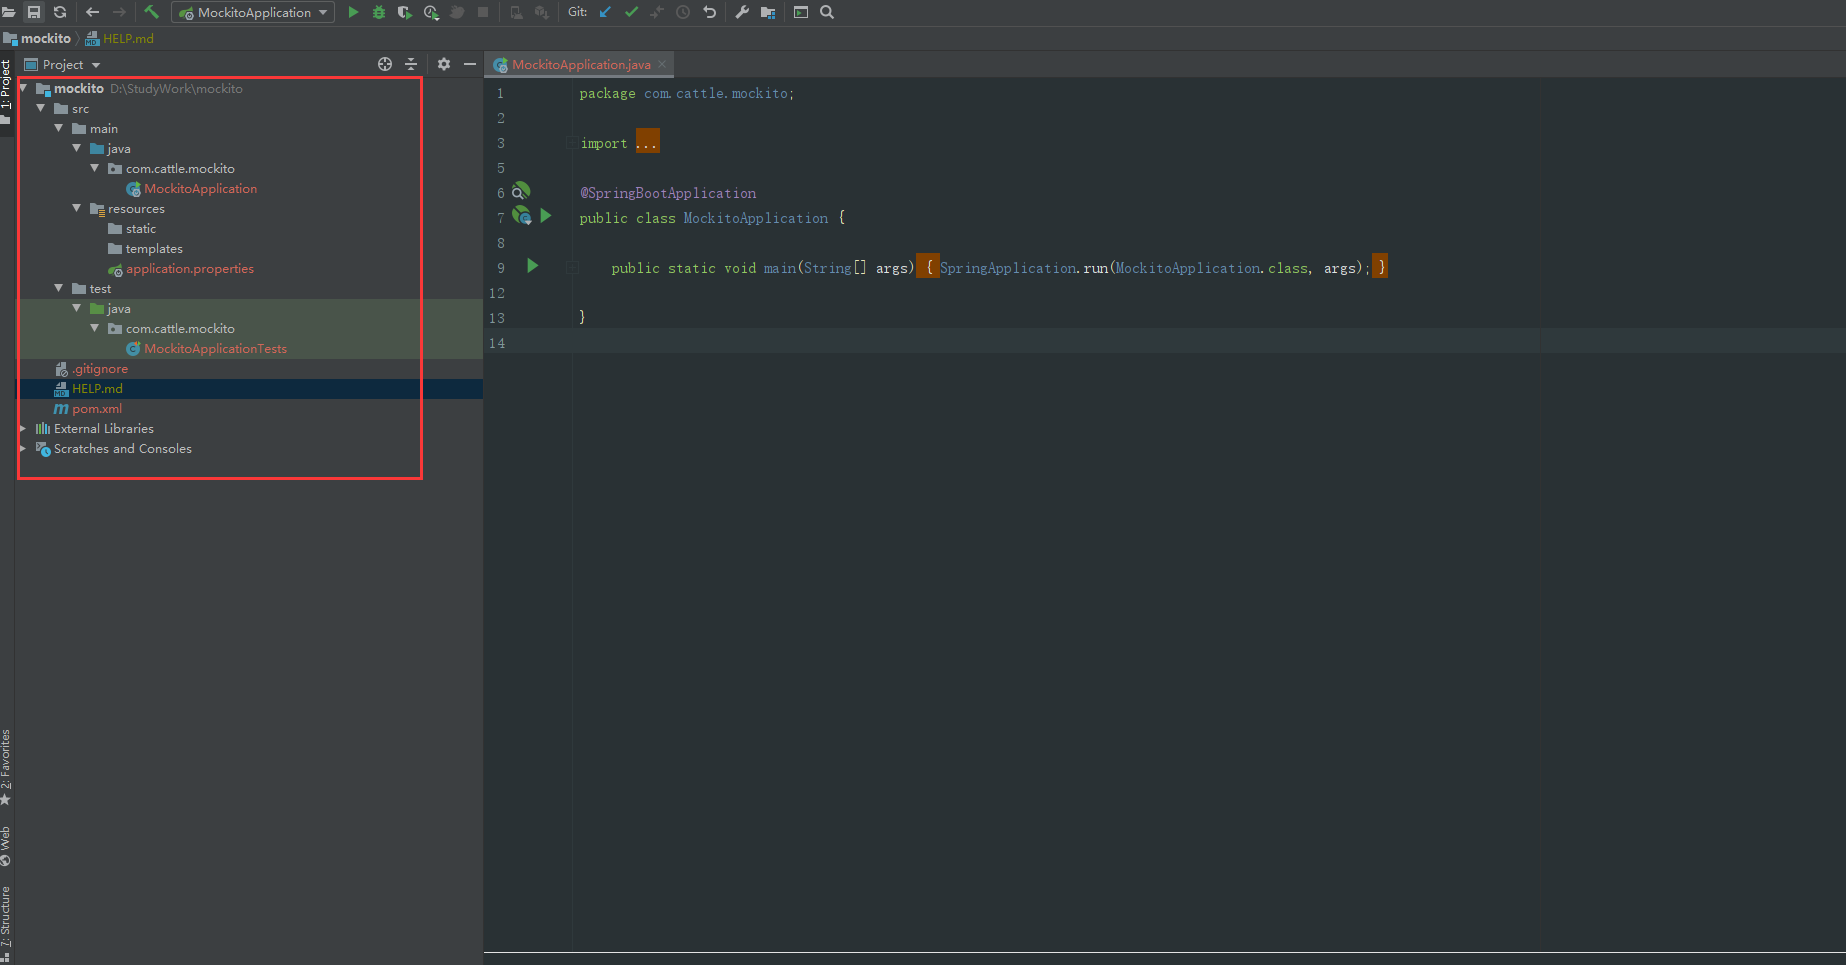1846x965 pixels.
Task: Click the Open folder toolbar icon
Action: [x=8, y=12]
